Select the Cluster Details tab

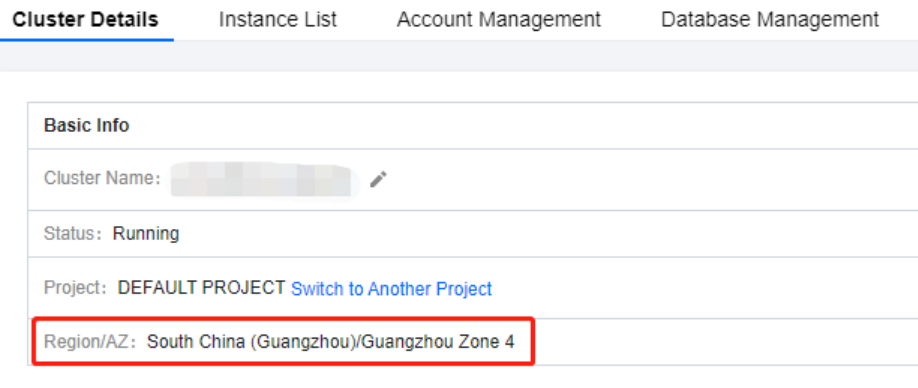click(x=85, y=19)
